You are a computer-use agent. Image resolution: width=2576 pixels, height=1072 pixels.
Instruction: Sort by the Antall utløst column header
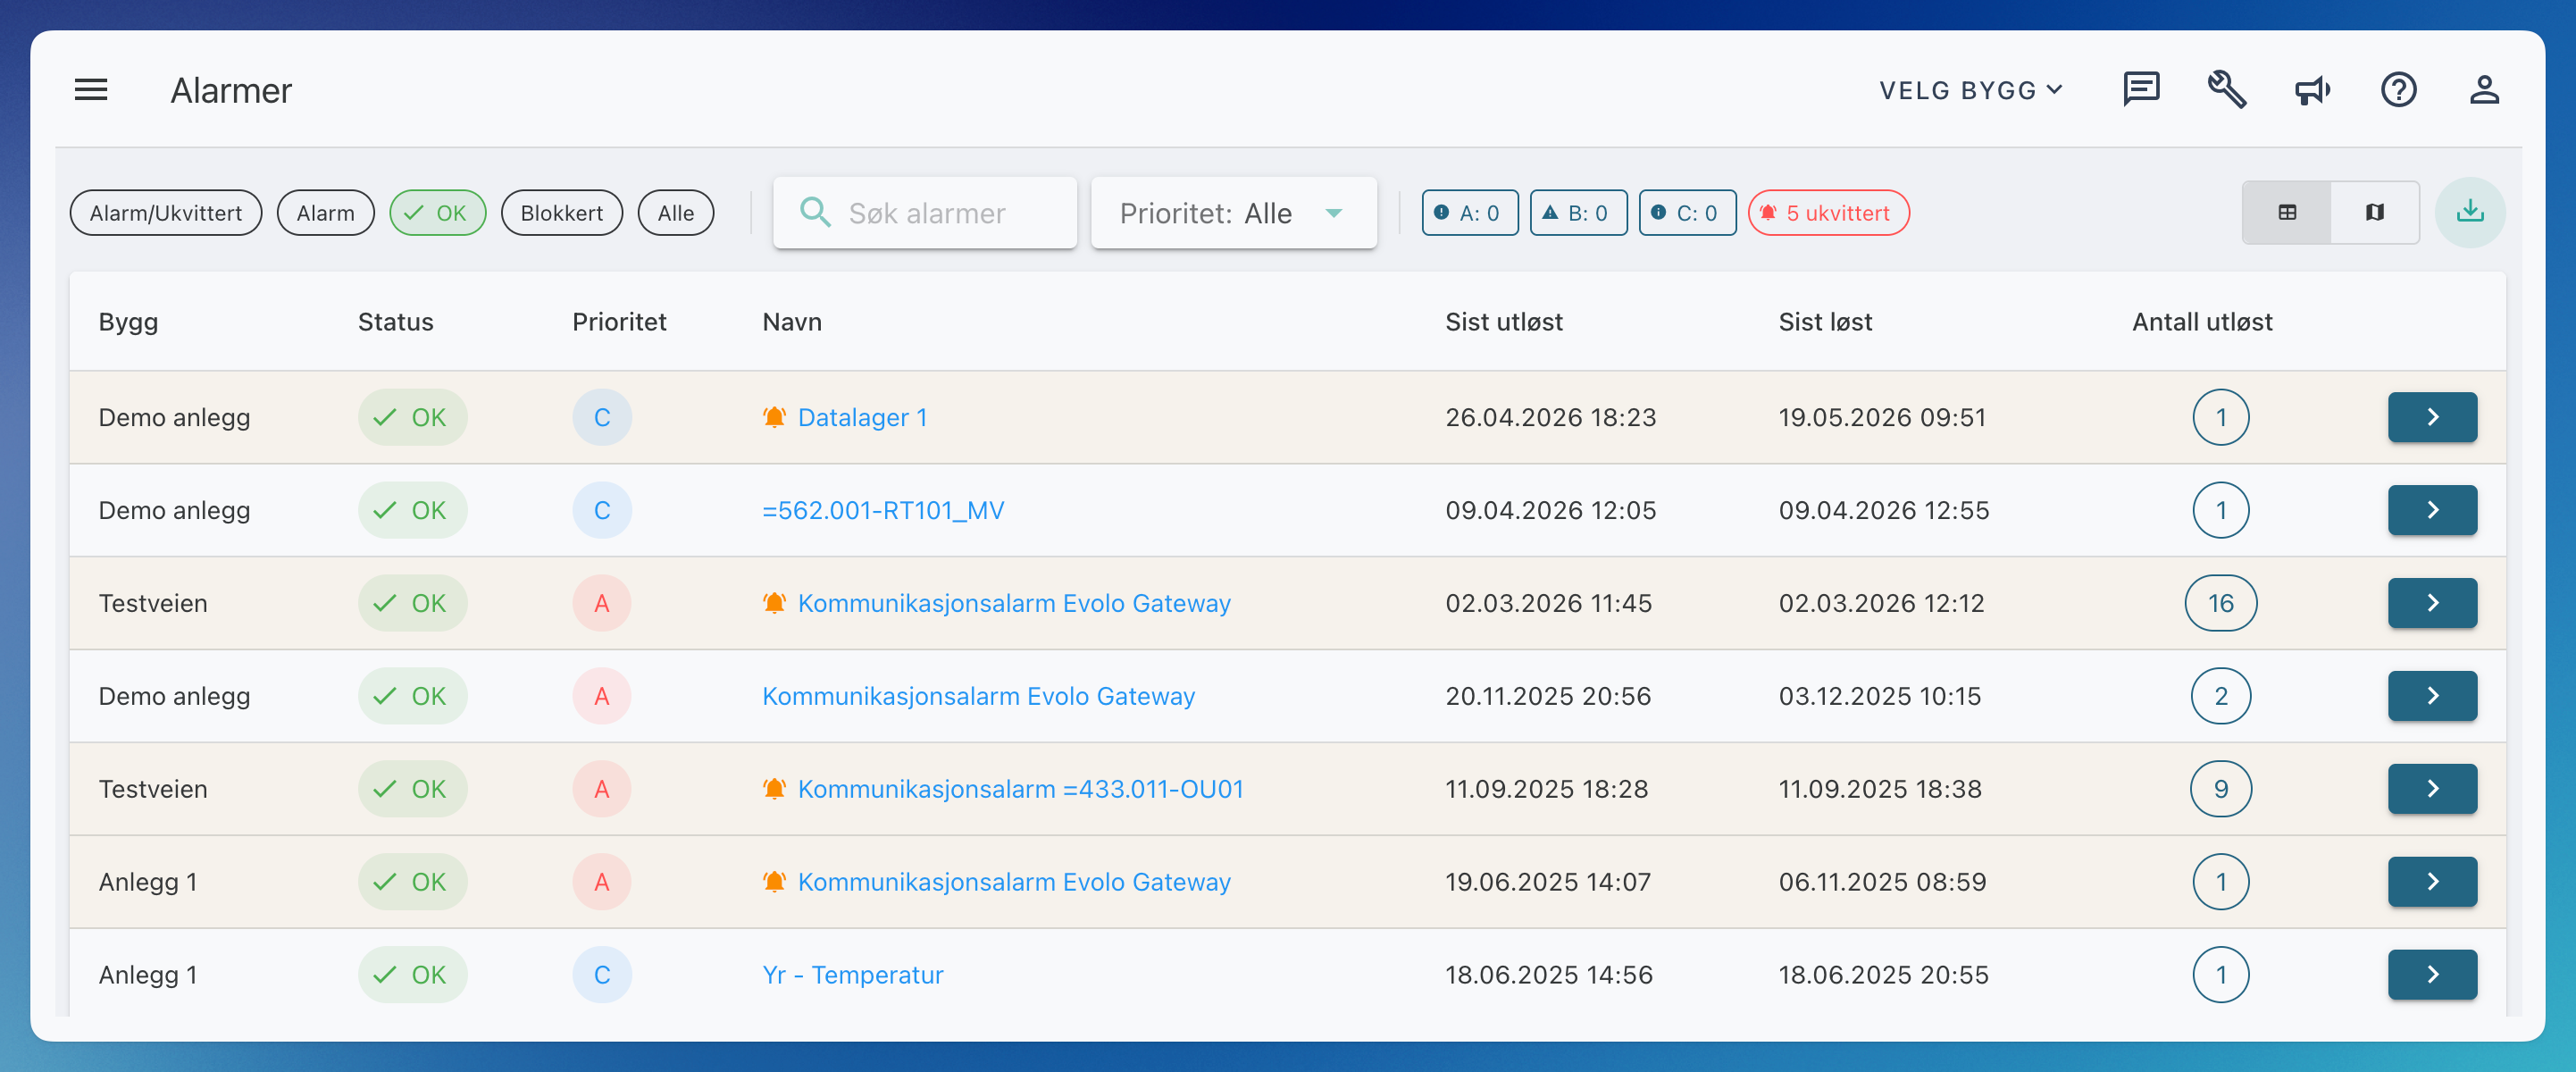pyautogui.click(x=2201, y=322)
